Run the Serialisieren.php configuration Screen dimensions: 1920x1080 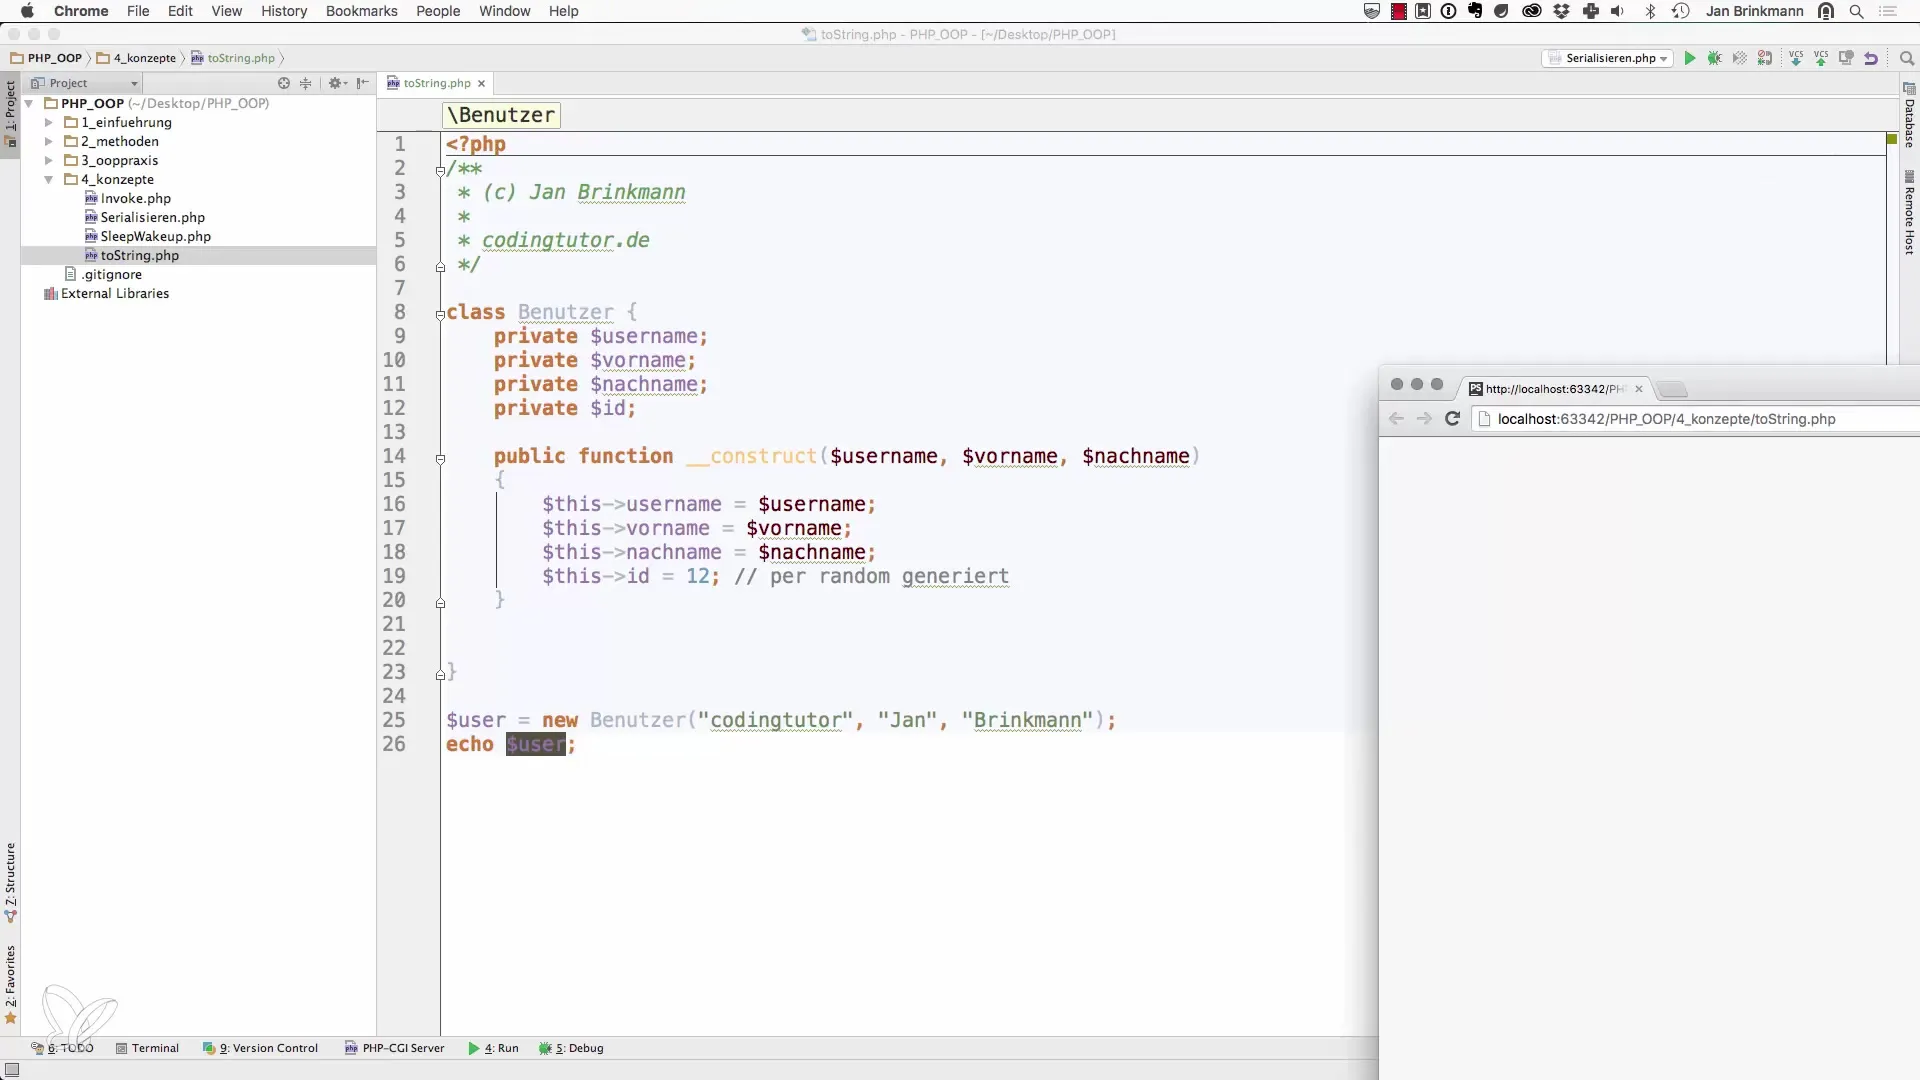click(1690, 58)
